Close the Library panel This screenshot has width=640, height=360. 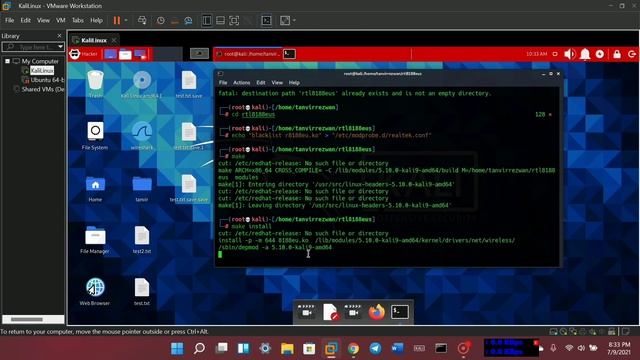pyautogui.click(x=59, y=36)
